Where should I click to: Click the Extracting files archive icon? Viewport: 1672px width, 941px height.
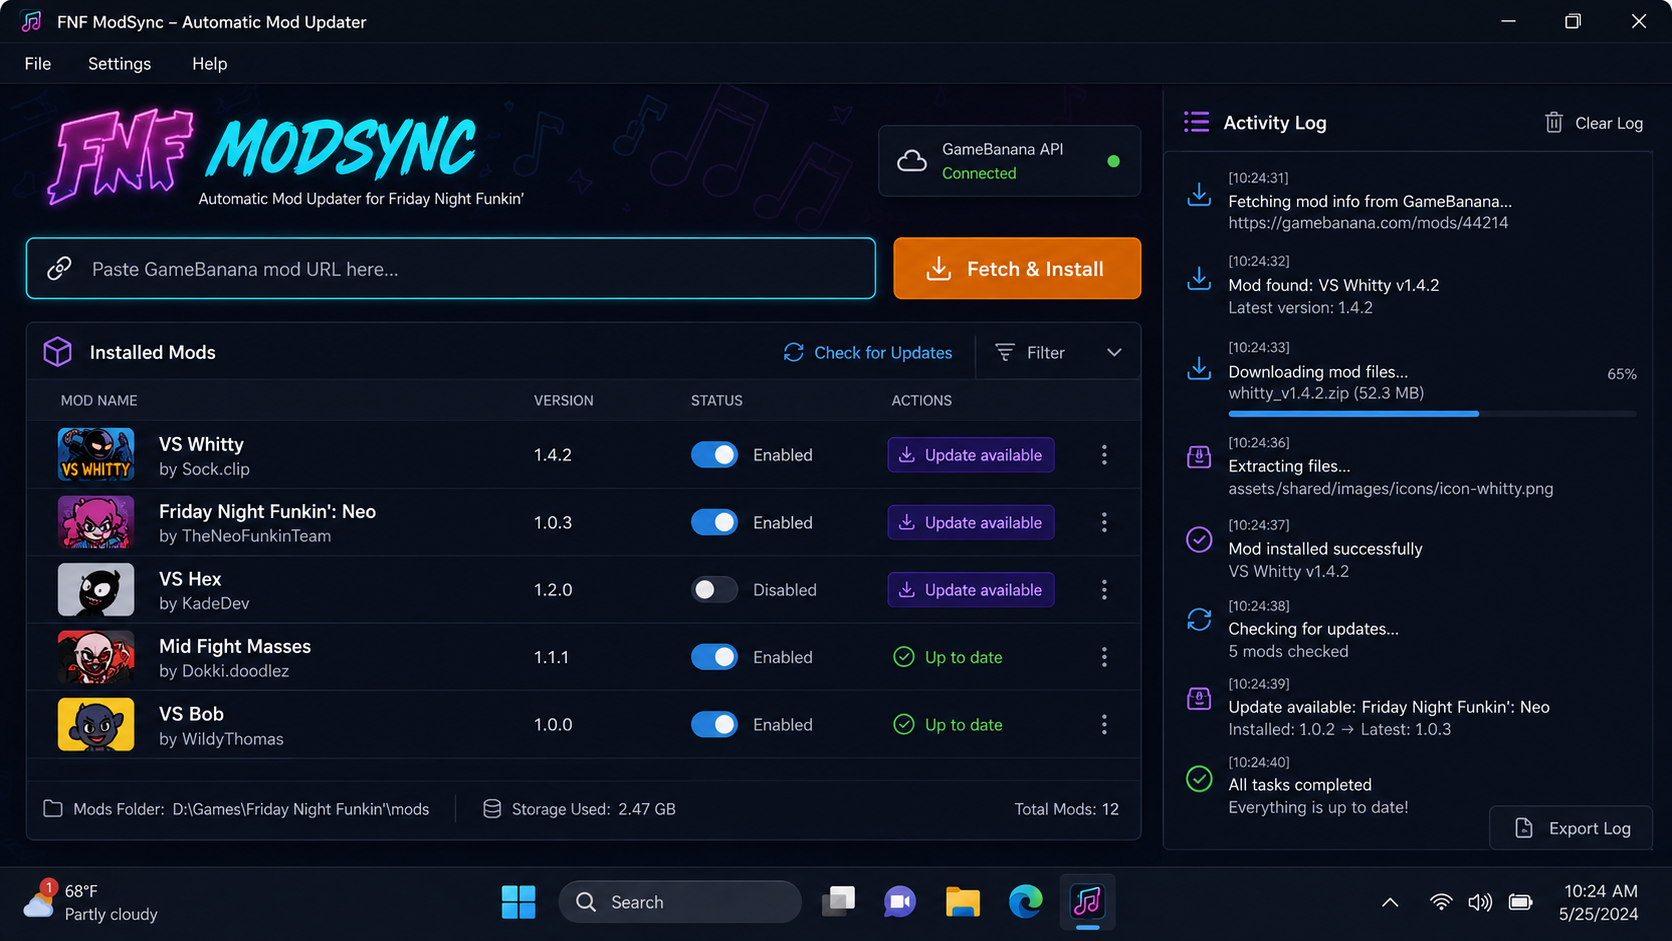(1198, 458)
